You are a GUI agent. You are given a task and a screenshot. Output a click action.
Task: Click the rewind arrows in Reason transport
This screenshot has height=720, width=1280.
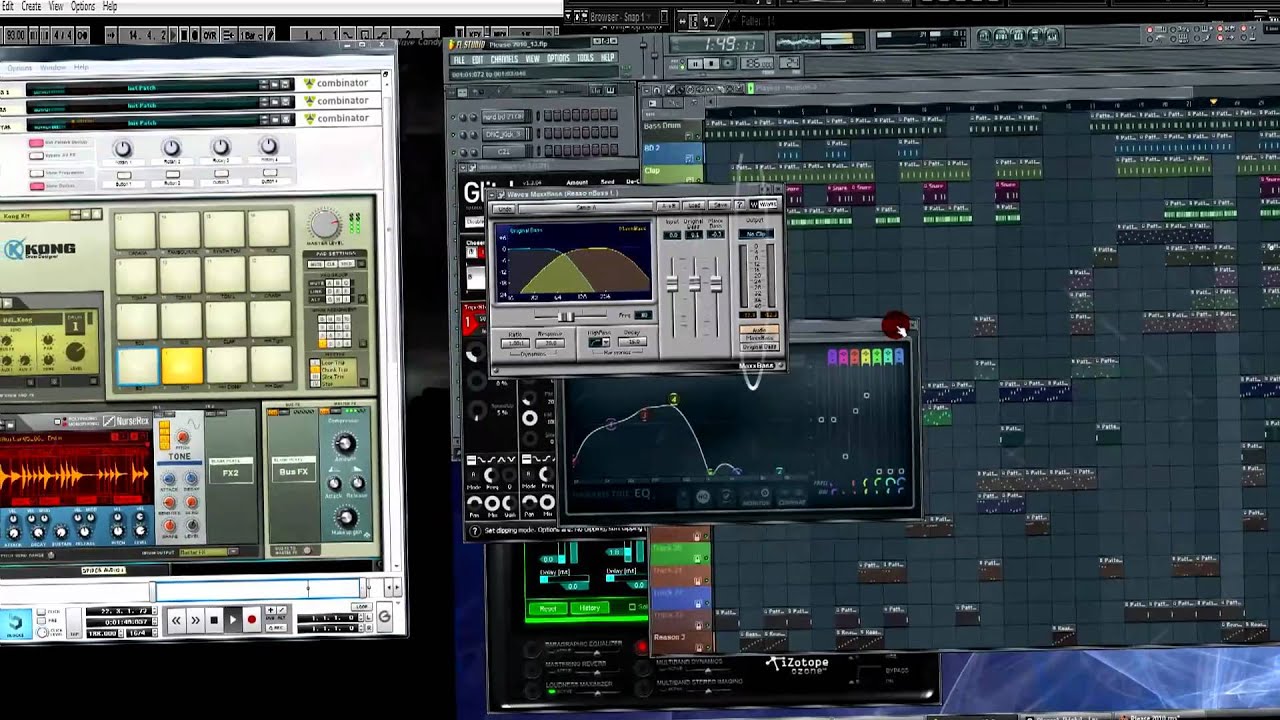(x=177, y=620)
